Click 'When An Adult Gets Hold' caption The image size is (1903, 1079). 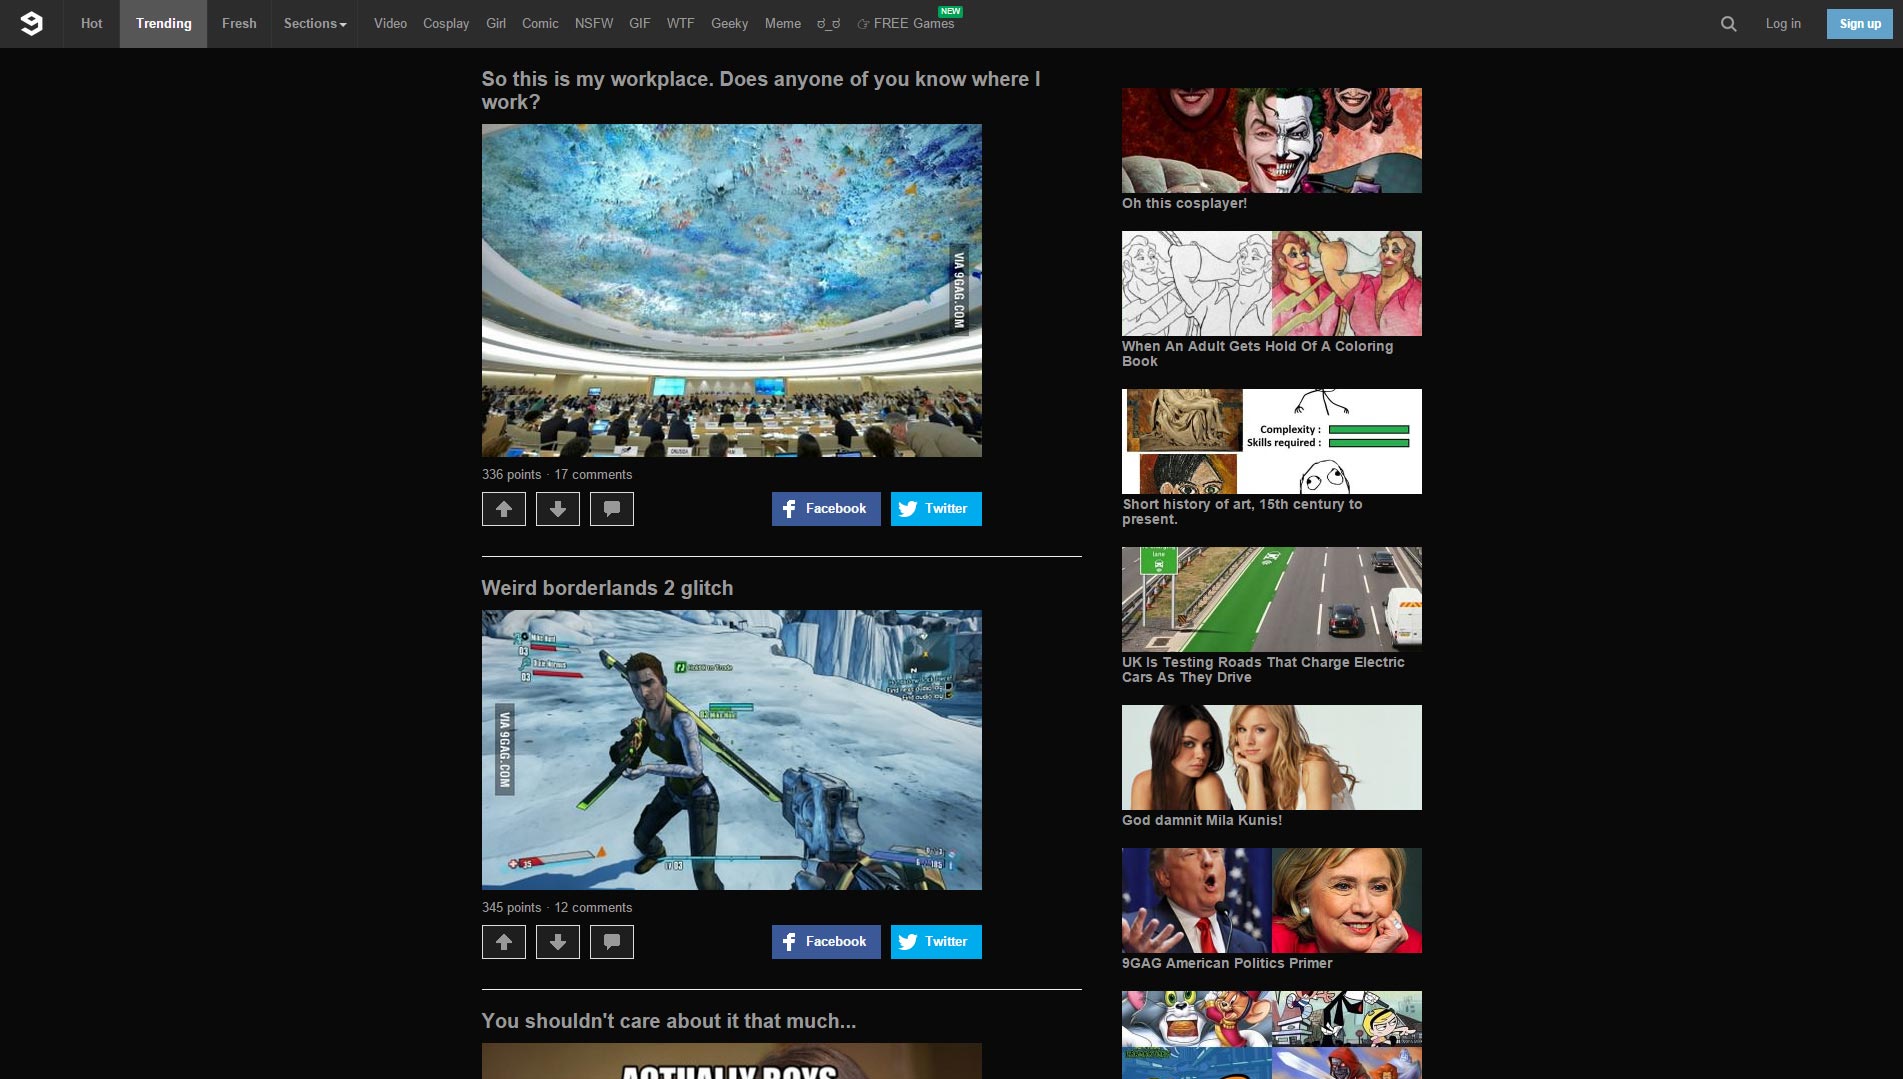1257,354
